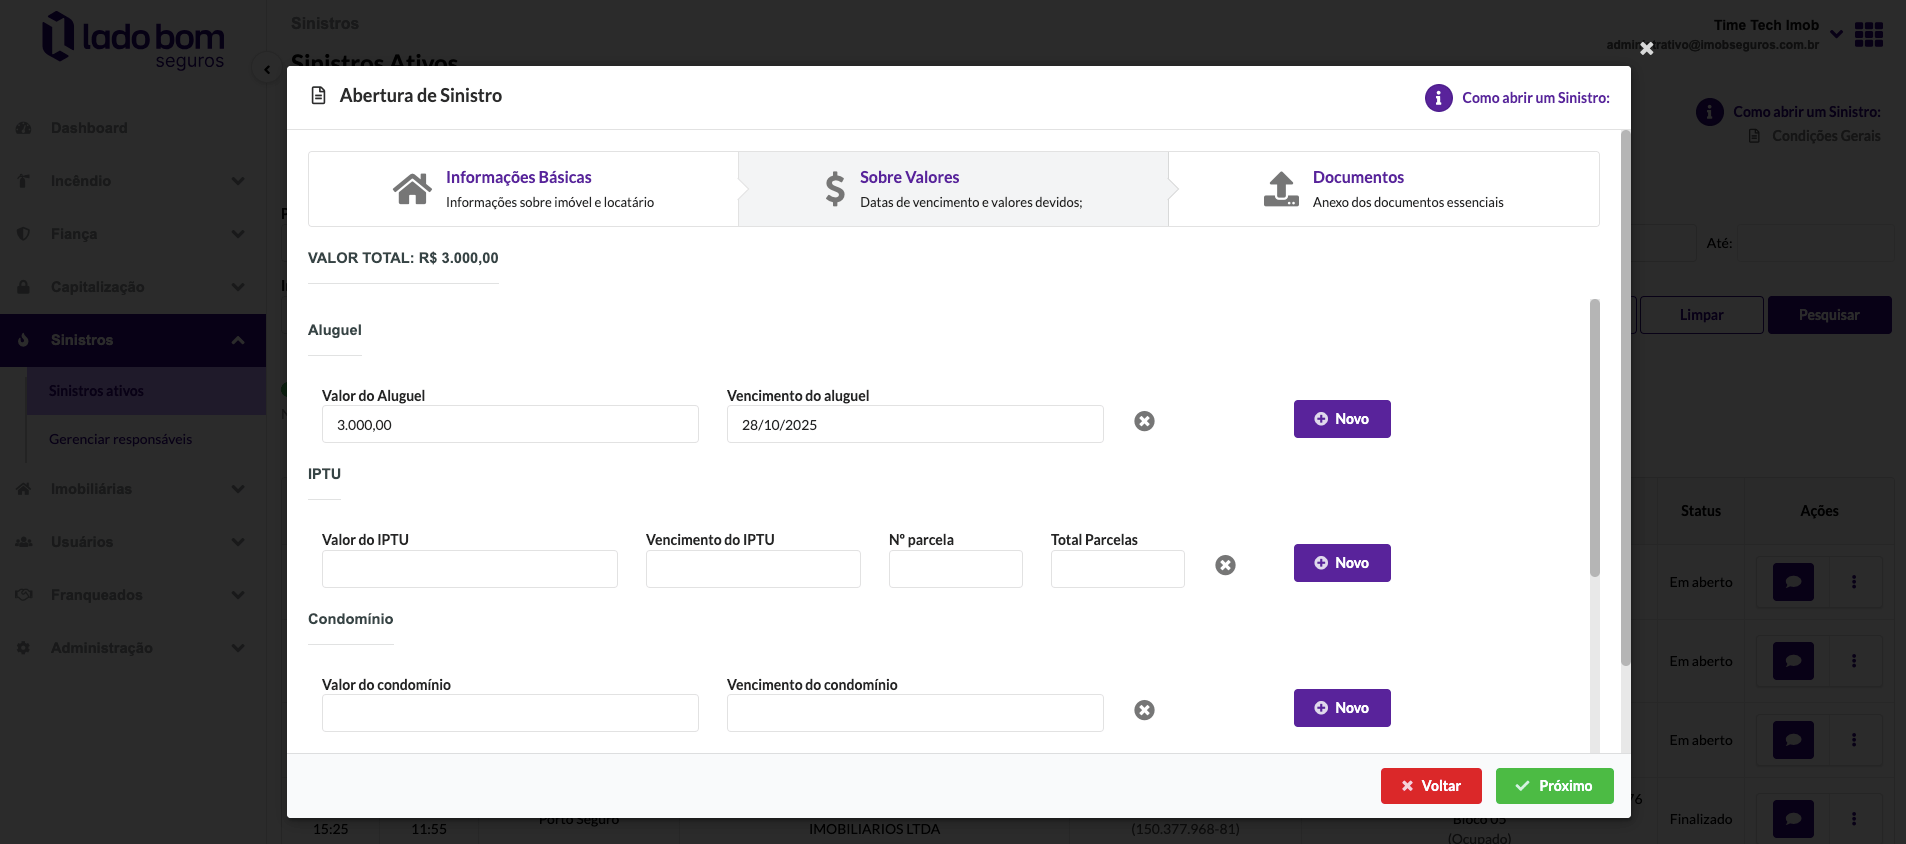The width and height of the screenshot is (1906, 844).
Task: Click the Franqueados handshake icon in sidebar
Action: point(24,595)
